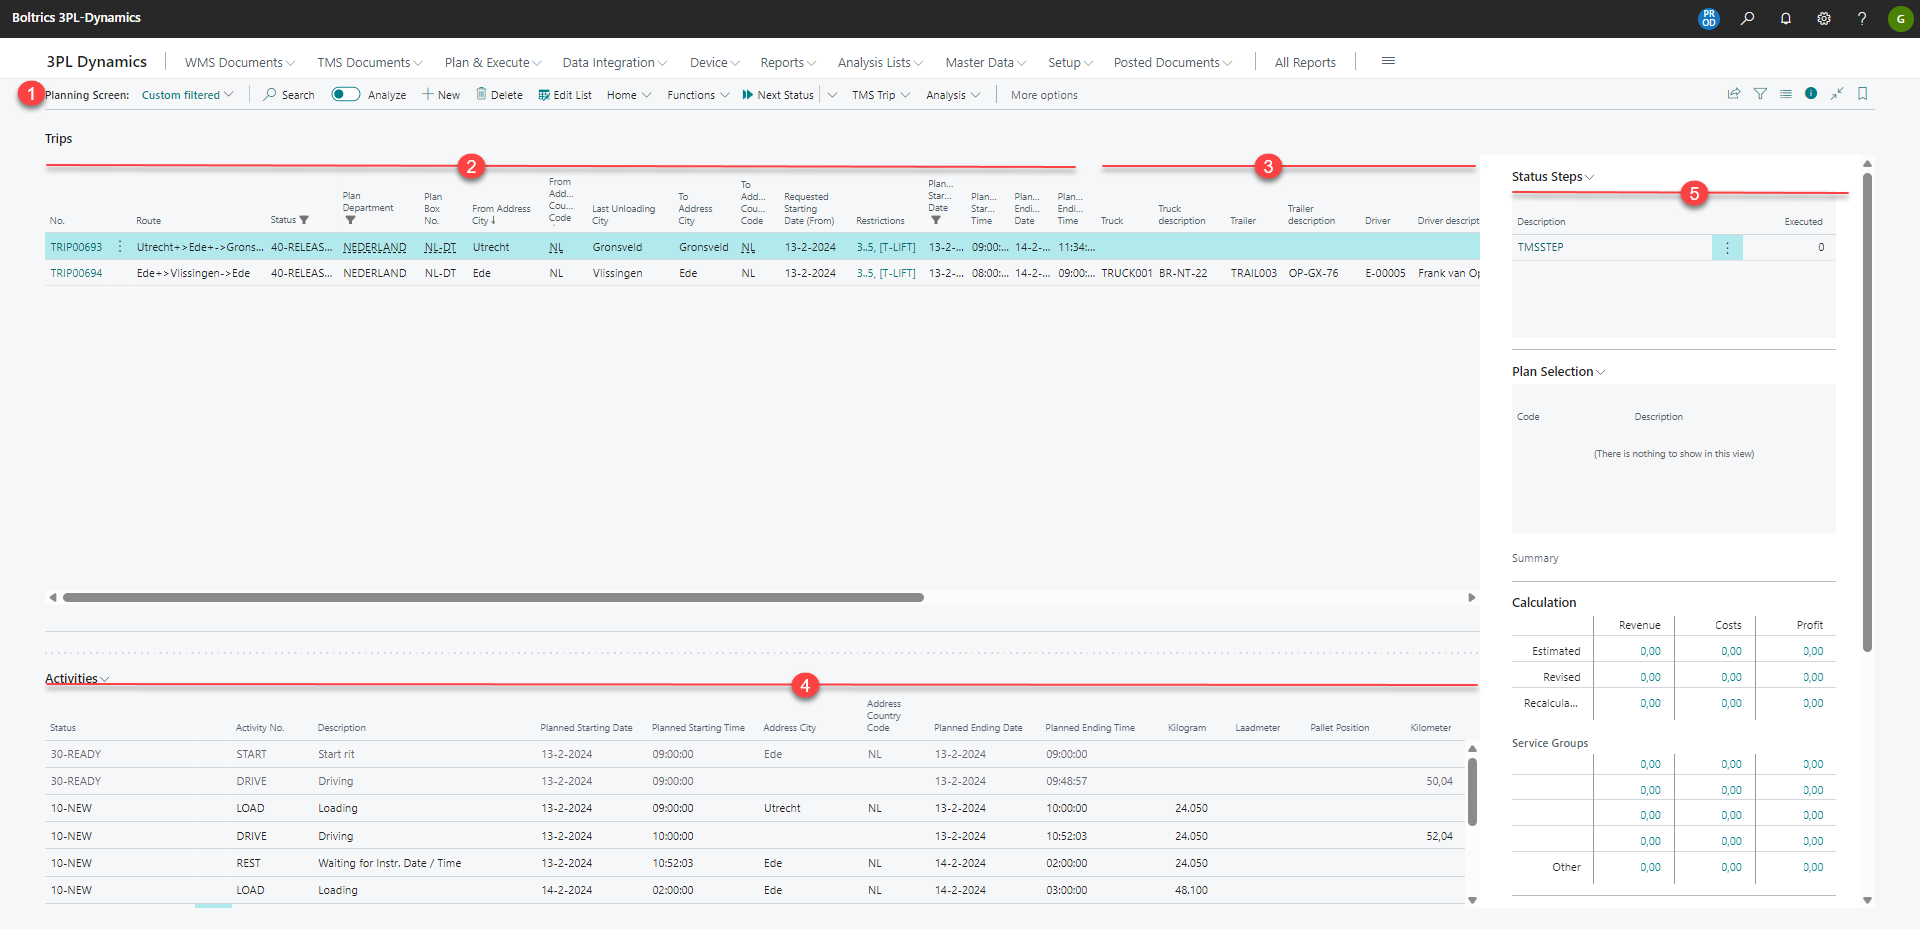
Task: Go to All Reports
Action: [1305, 62]
